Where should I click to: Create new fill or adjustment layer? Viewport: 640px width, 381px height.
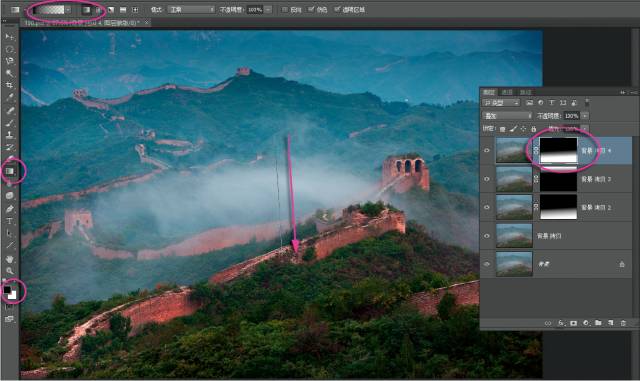click(x=586, y=323)
